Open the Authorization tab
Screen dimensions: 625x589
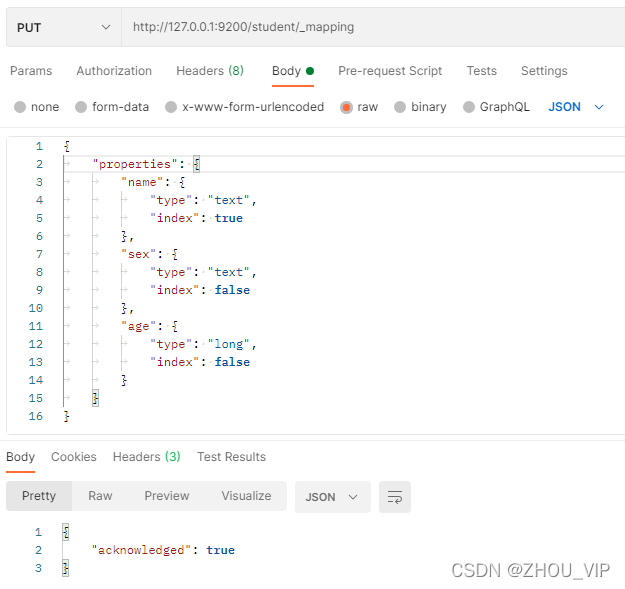(114, 71)
